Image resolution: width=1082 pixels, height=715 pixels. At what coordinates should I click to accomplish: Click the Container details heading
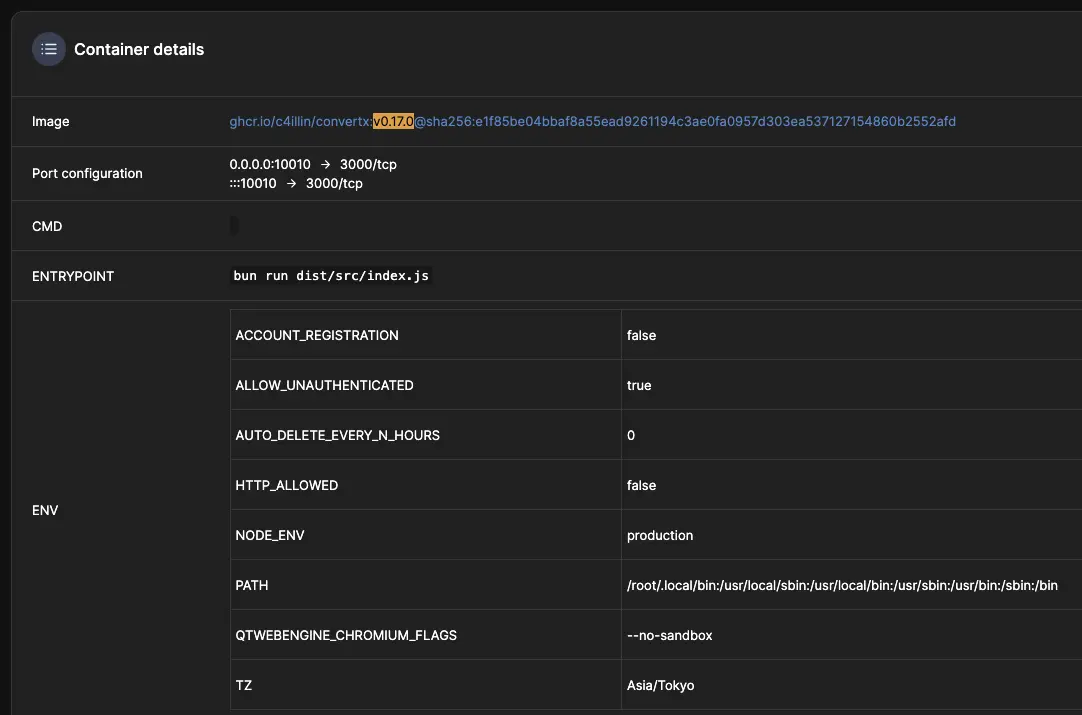point(139,50)
